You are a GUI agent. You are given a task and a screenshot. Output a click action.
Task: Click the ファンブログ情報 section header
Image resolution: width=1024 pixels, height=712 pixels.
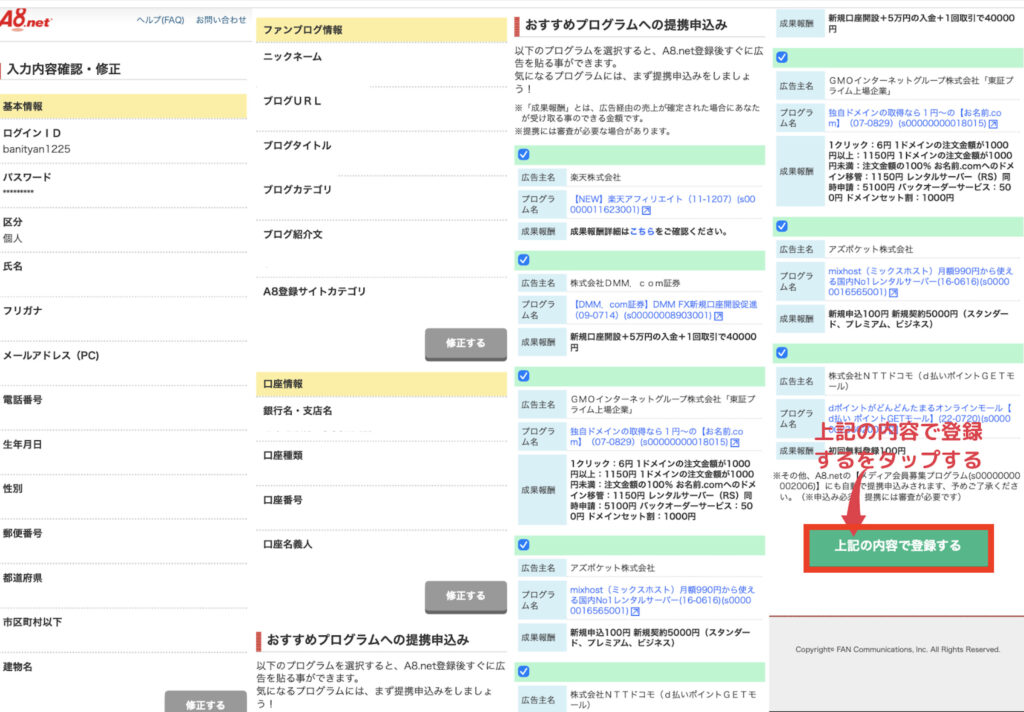[x=381, y=30]
